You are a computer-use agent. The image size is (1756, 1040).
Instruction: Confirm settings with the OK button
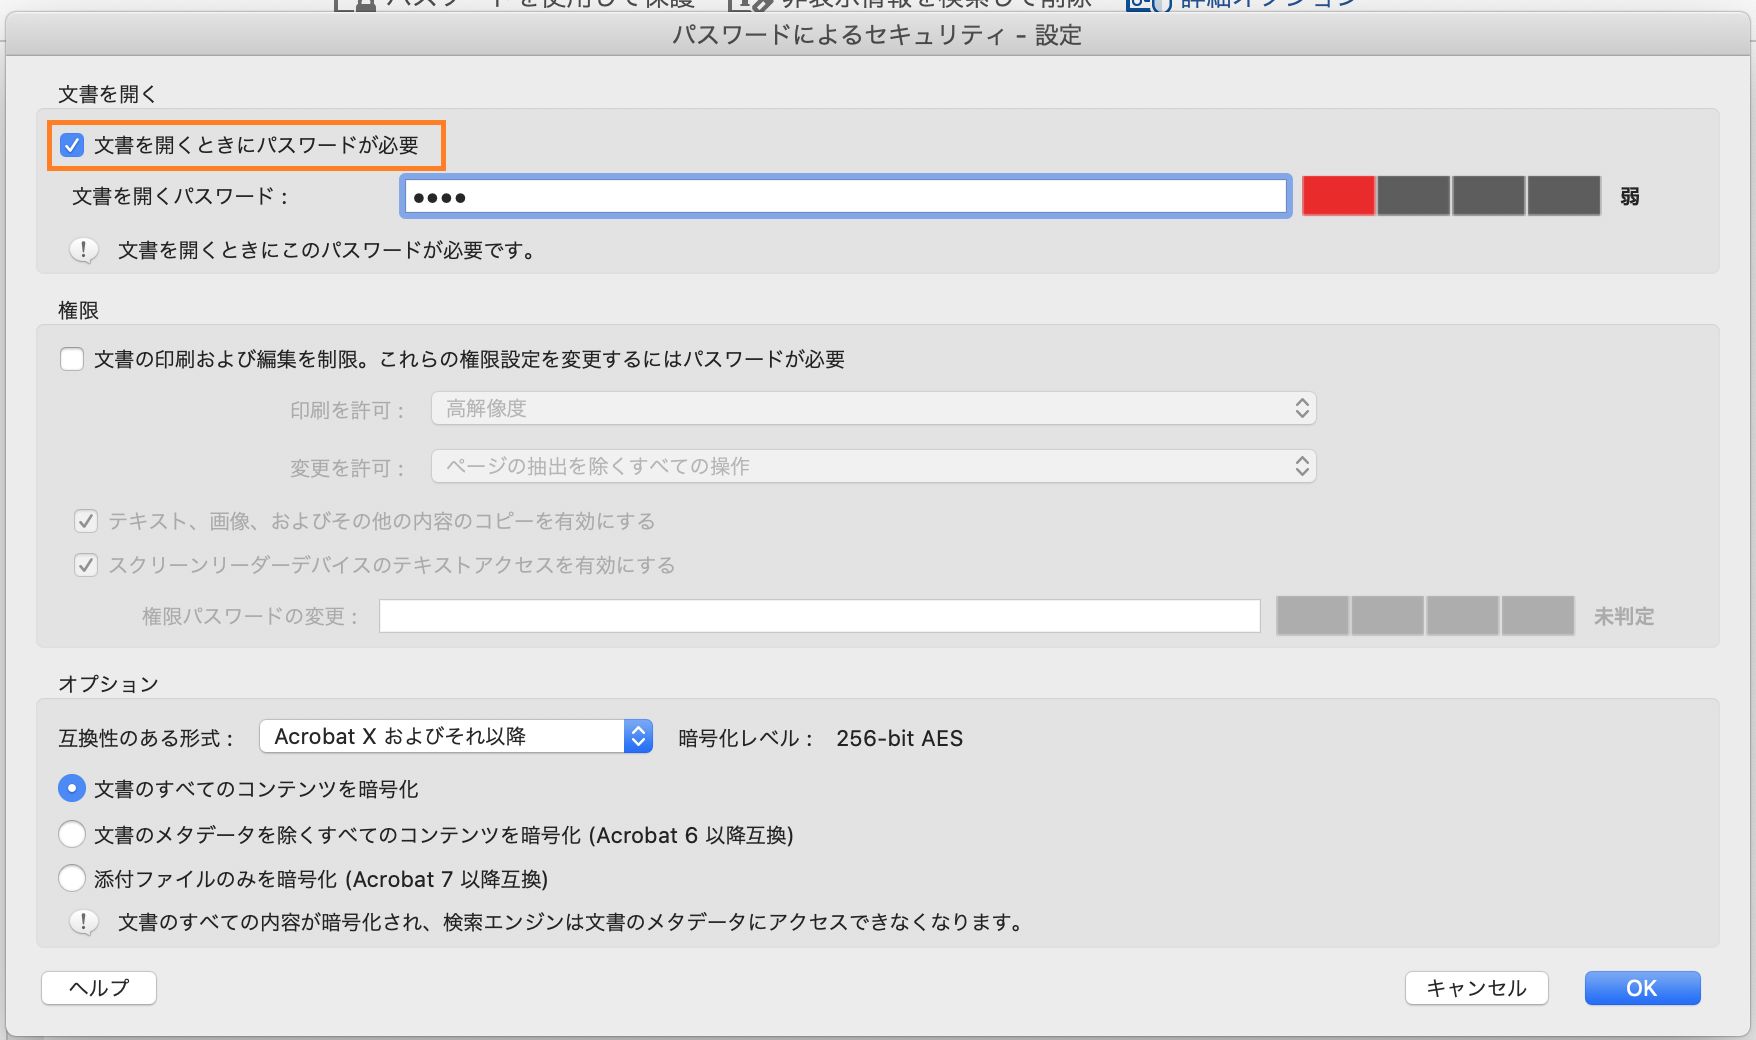coord(1641,988)
